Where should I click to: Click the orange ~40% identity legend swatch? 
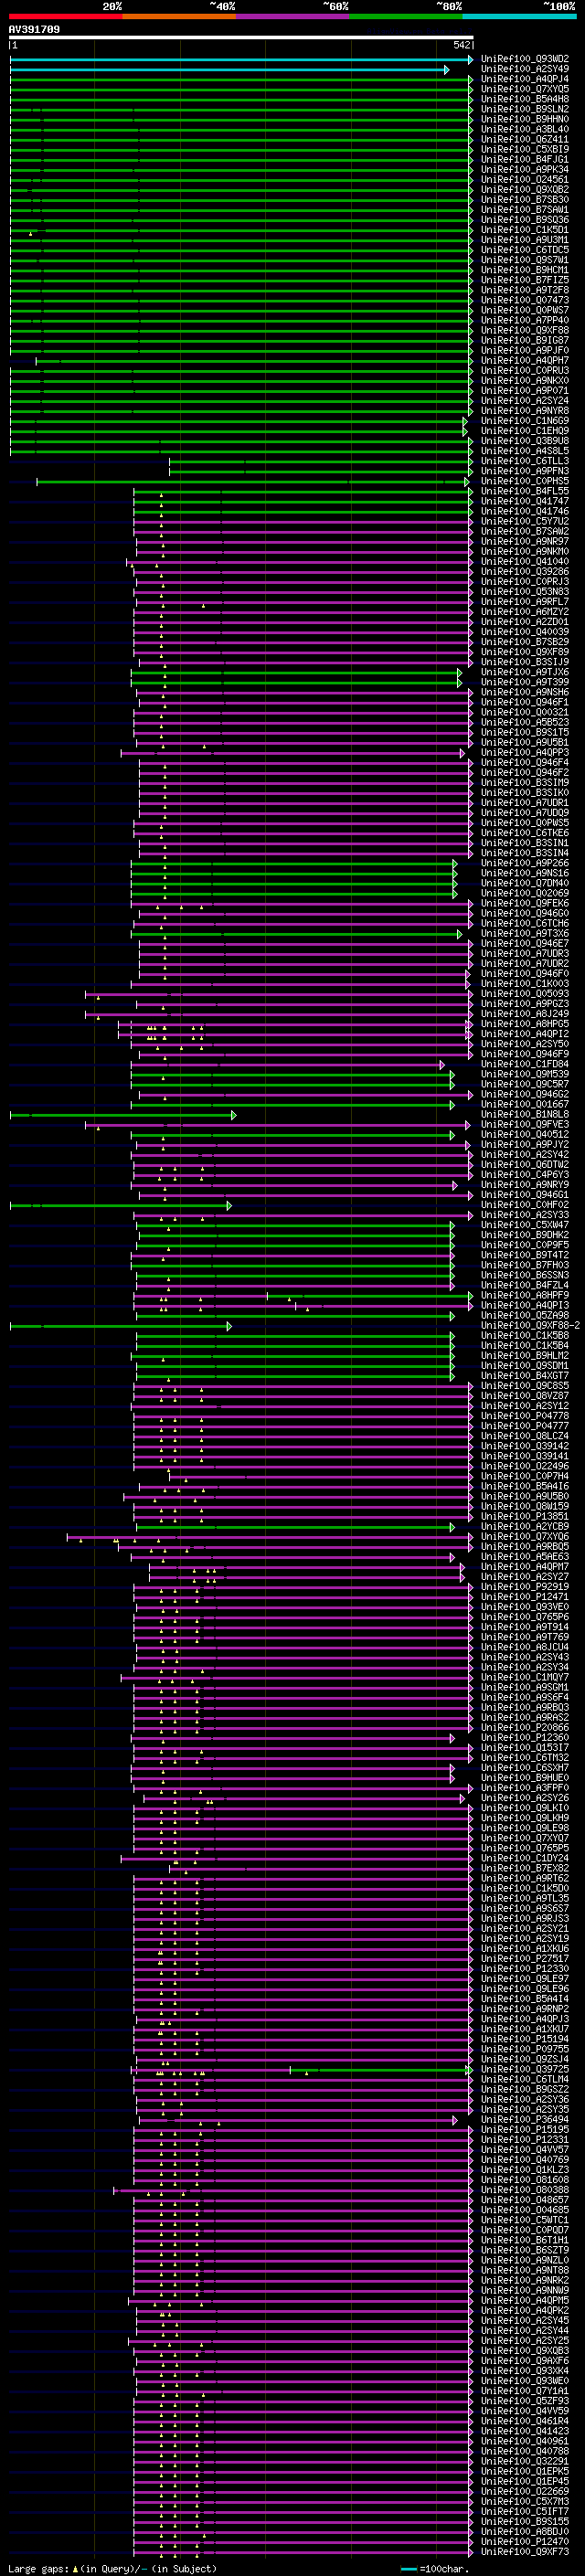(179, 16)
